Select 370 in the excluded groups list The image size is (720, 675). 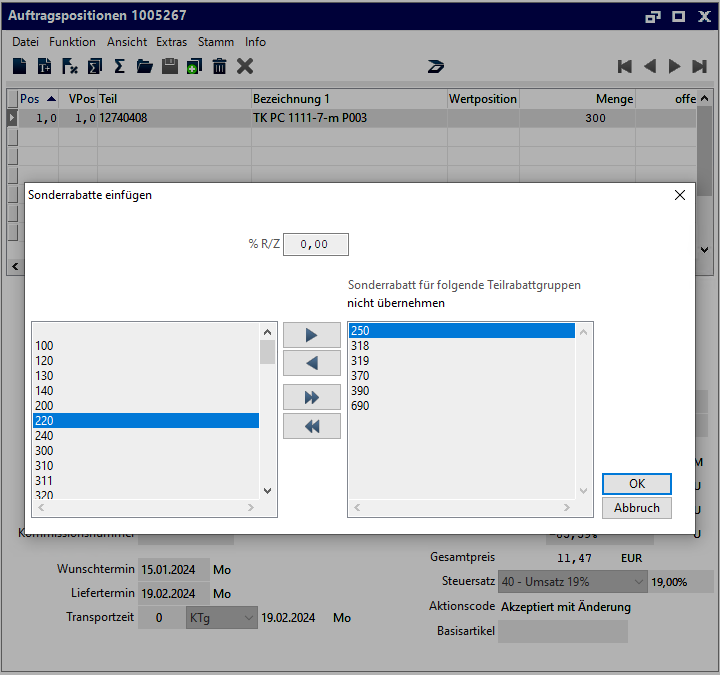pyautogui.click(x=462, y=376)
